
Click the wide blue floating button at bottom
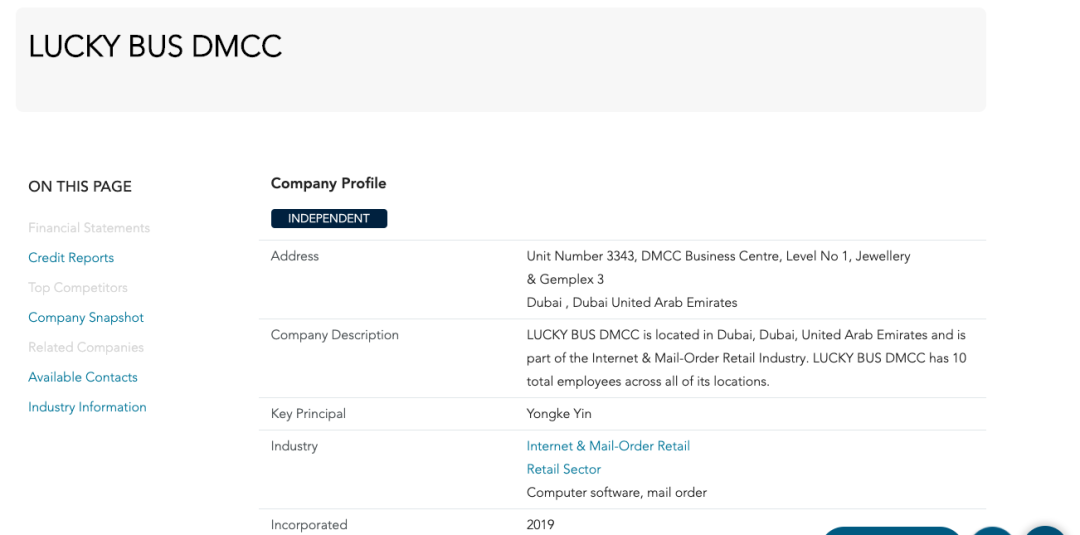891,530
